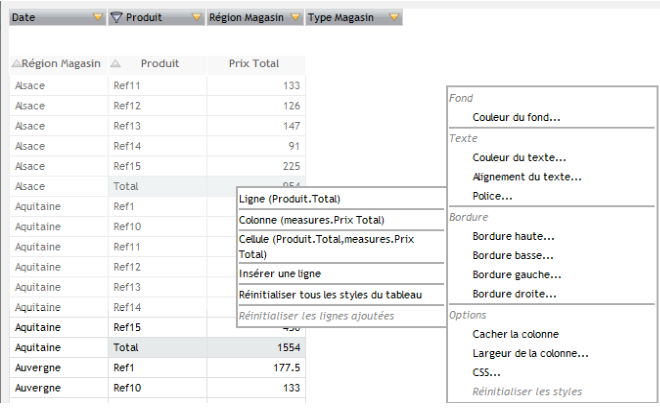The image size is (660, 415).
Task: Expand the Produit filter dropdown arrow
Action: tap(195, 18)
